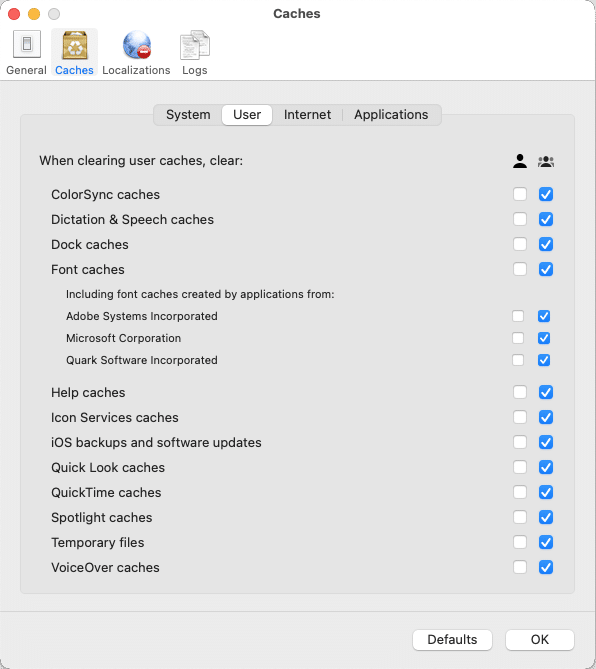Click the all-users group column icon
Viewport: 596px width, 669px height.
546,161
